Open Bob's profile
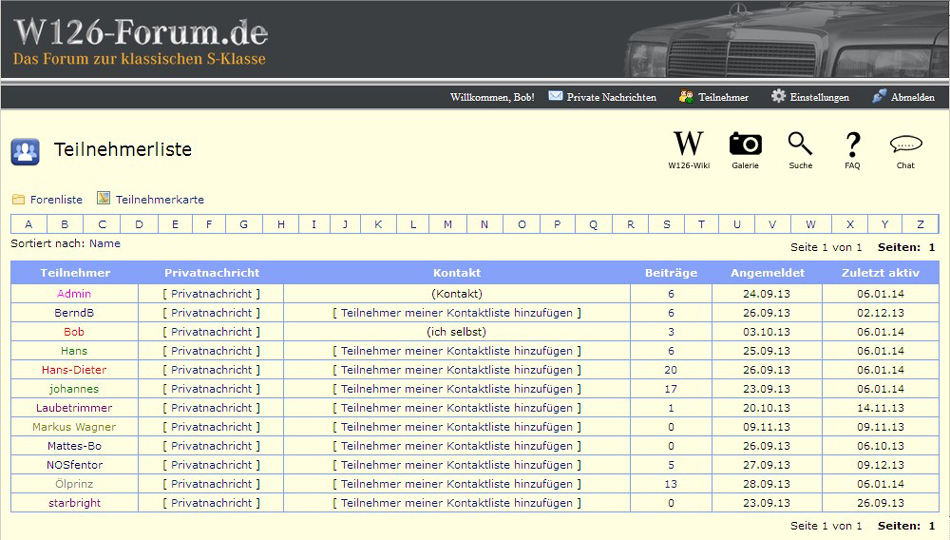Image resolution: width=950 pixels, height=540 pixels. 74,332
